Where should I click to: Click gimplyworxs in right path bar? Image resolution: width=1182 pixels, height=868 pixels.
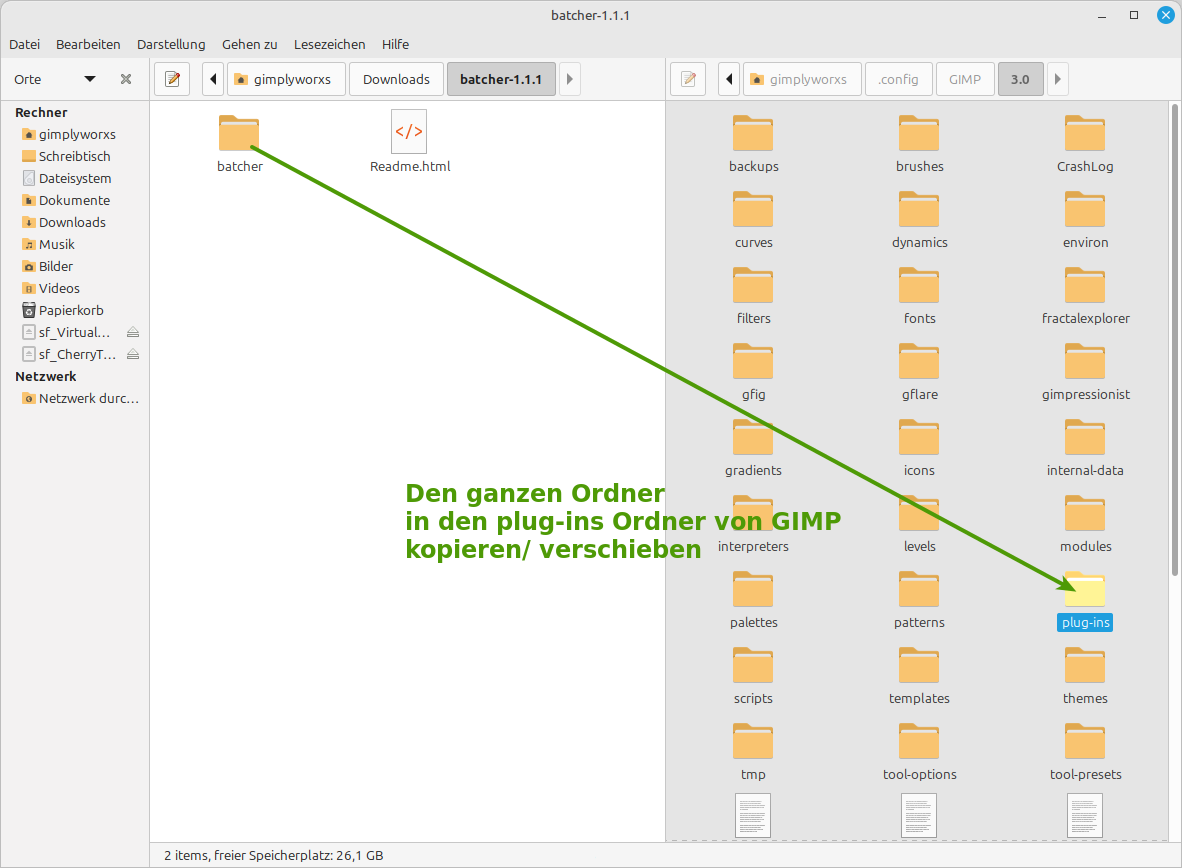tap(802, 79)
